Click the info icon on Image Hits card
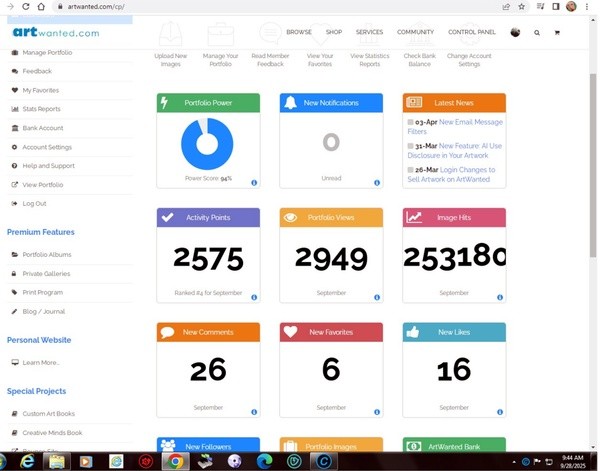Screen dimensions: 600x471 (499, 297)
